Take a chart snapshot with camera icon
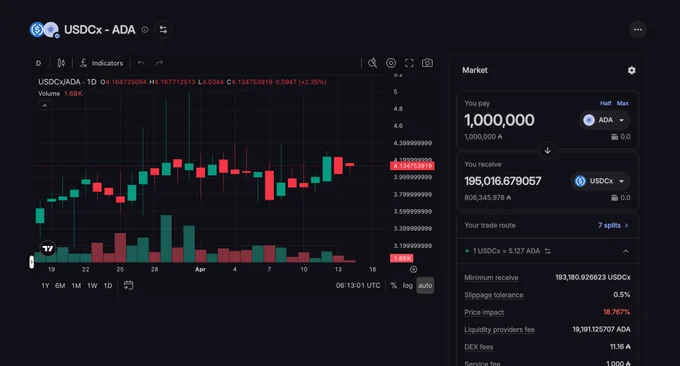This screenshot has width=680, height=366. pos(427,63)
